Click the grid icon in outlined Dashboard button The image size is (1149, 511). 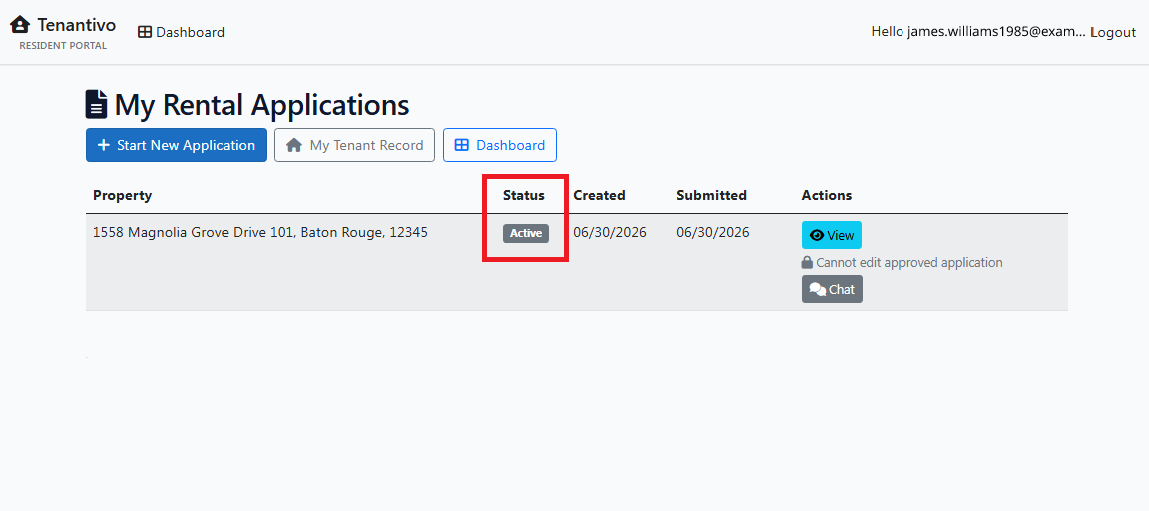pyautogui.click(x=462, y=145)
